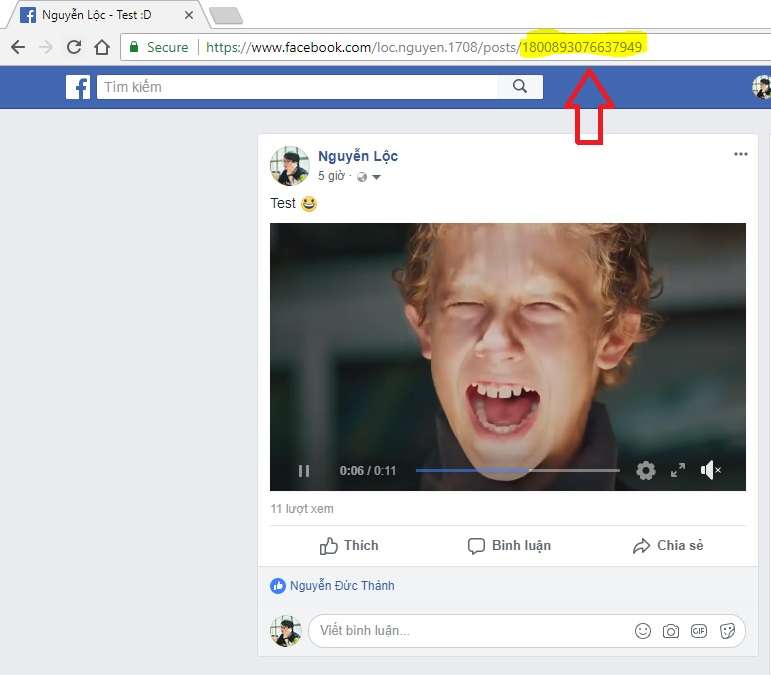
Task: Open video settings gear
Action: coord(646,470)
